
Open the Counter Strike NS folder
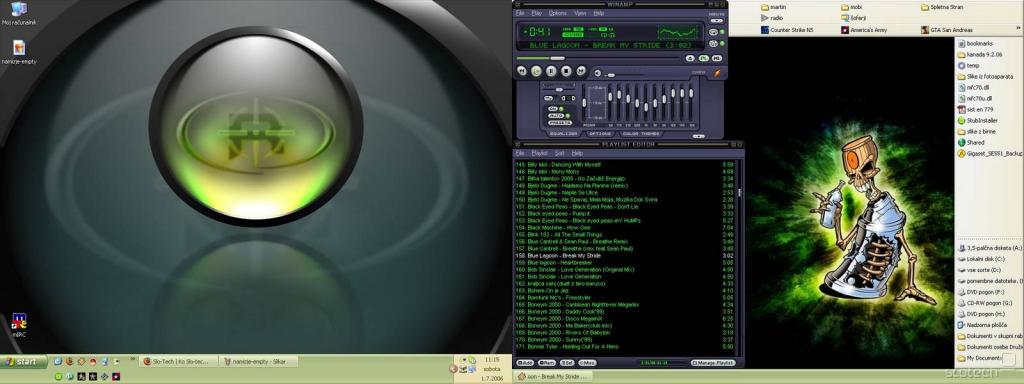click(x=787, y=30)
